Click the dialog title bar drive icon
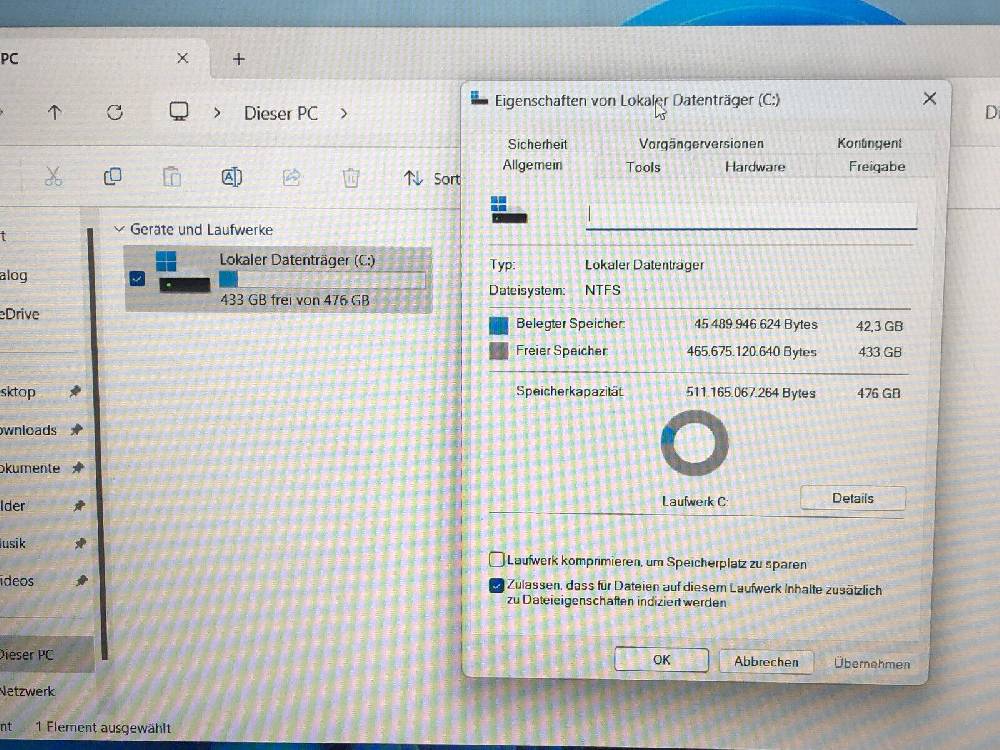 pos(479,98)
